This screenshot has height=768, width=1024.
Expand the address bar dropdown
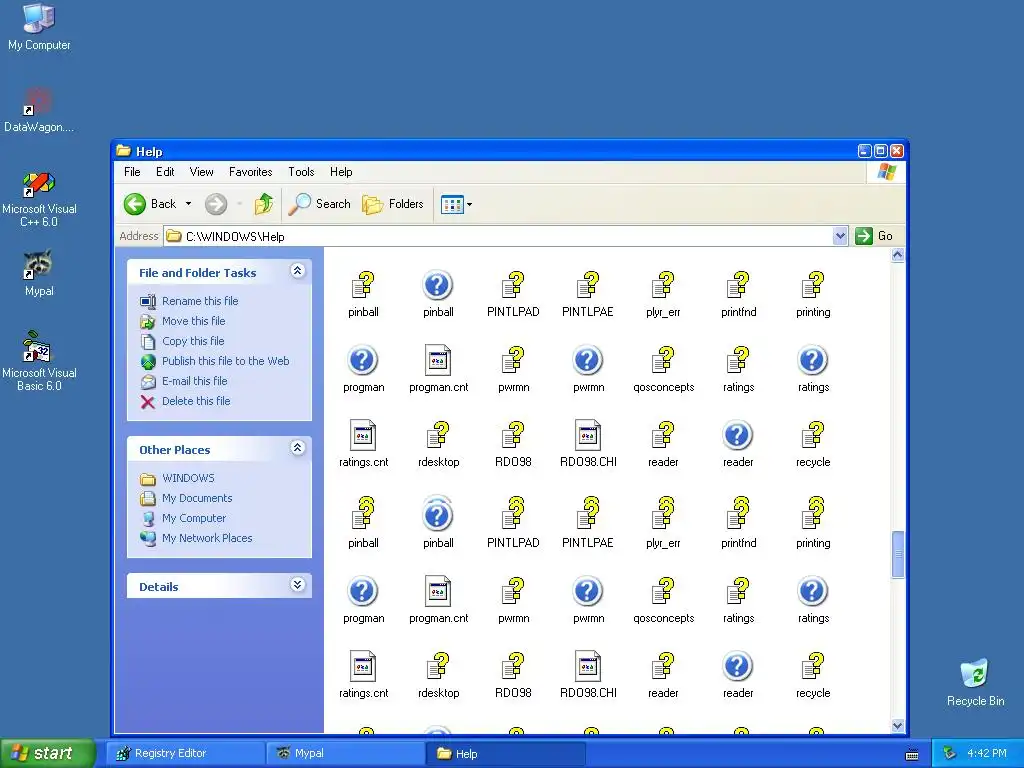point(840,236)
